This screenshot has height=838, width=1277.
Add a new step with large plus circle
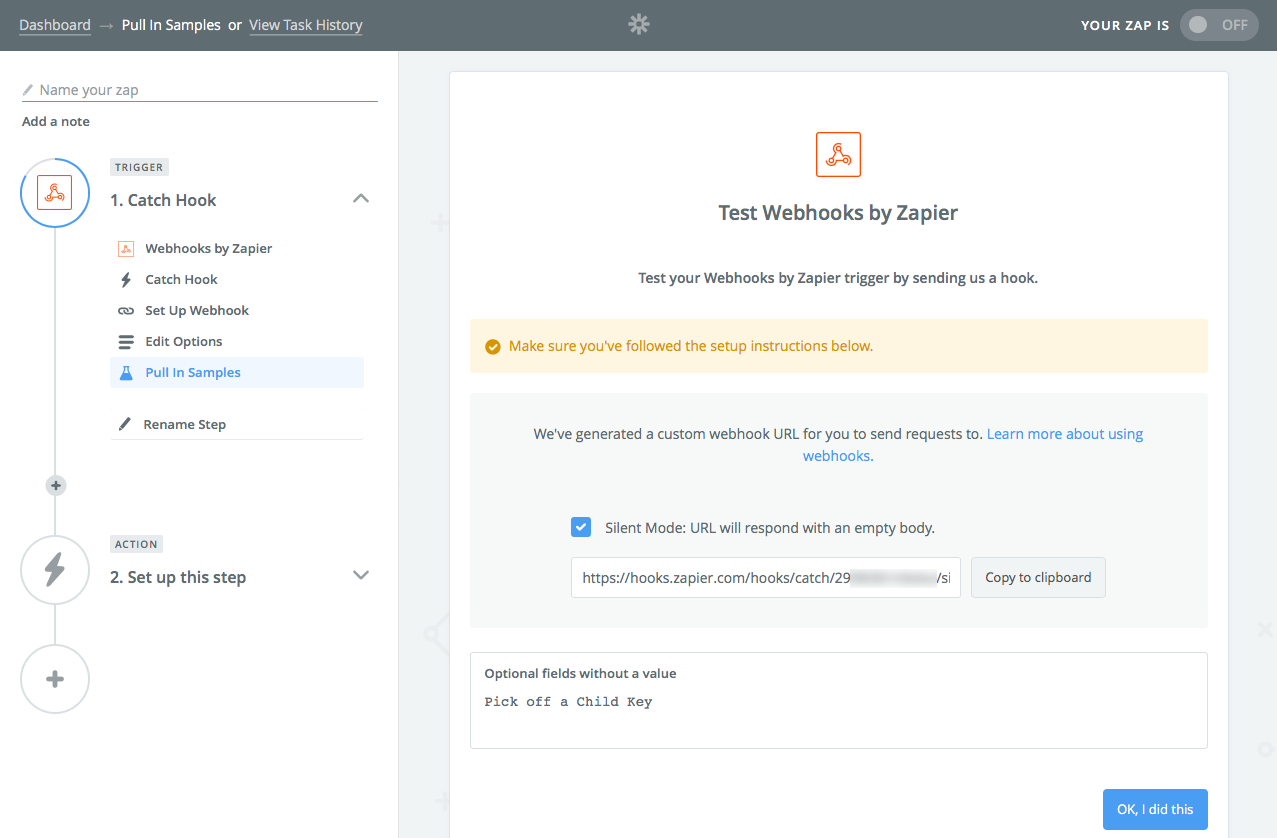tap(55, 680)
